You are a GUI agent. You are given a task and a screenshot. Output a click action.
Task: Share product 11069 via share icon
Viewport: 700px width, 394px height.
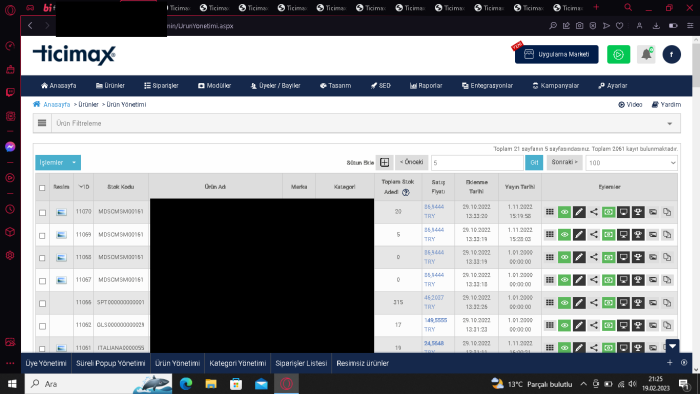click(594, 235)
